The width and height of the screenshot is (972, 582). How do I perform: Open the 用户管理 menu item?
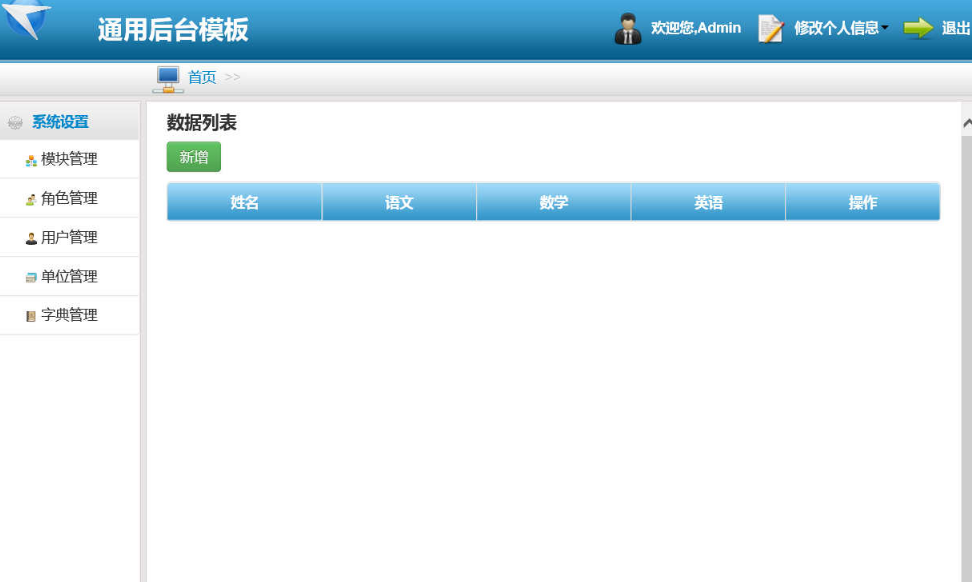[69, 238]
